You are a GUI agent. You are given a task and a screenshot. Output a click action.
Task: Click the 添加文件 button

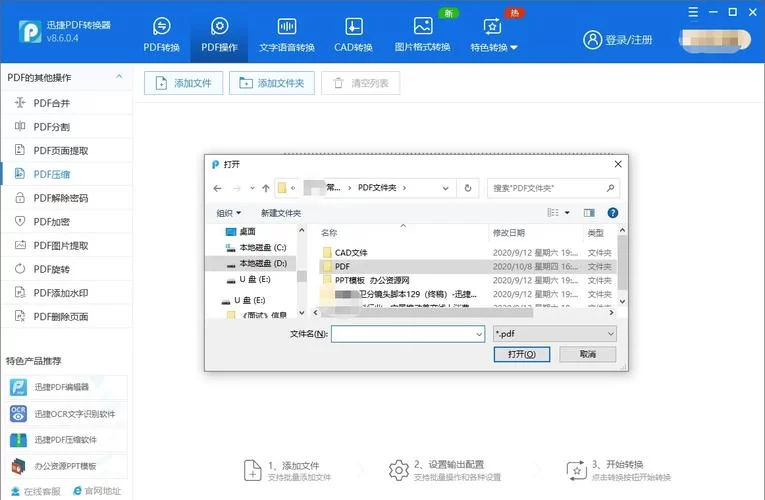183,83
